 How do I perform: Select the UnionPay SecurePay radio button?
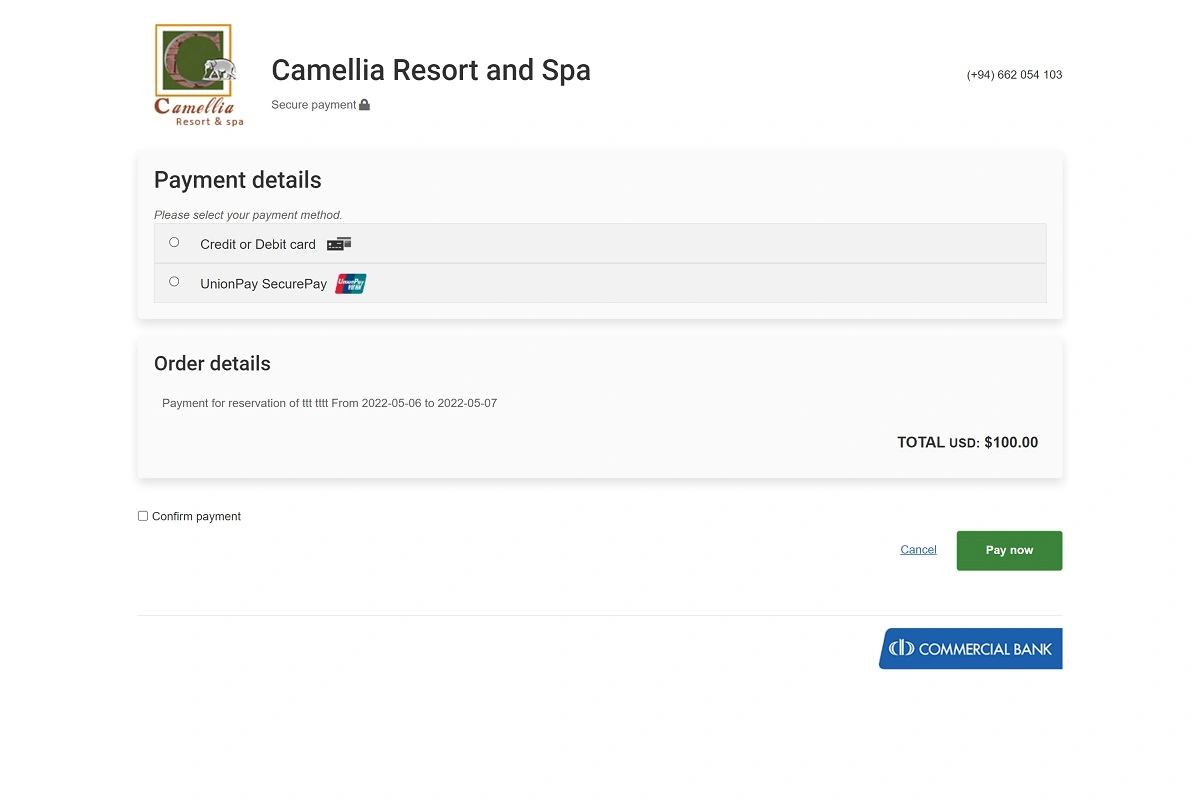point(174,282)
